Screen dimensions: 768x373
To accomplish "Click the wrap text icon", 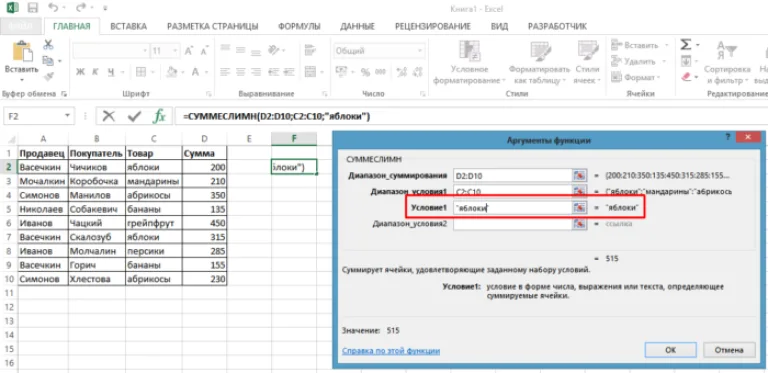I will point(310,49).
